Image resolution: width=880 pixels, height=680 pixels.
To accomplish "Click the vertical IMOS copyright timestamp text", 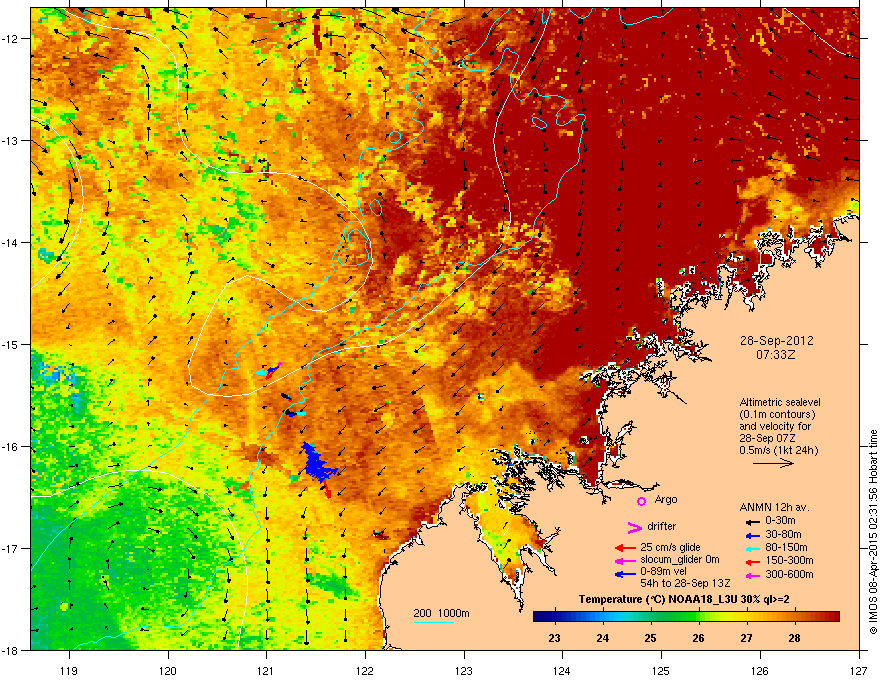I will pyautogui.click(x=873, y=532).
